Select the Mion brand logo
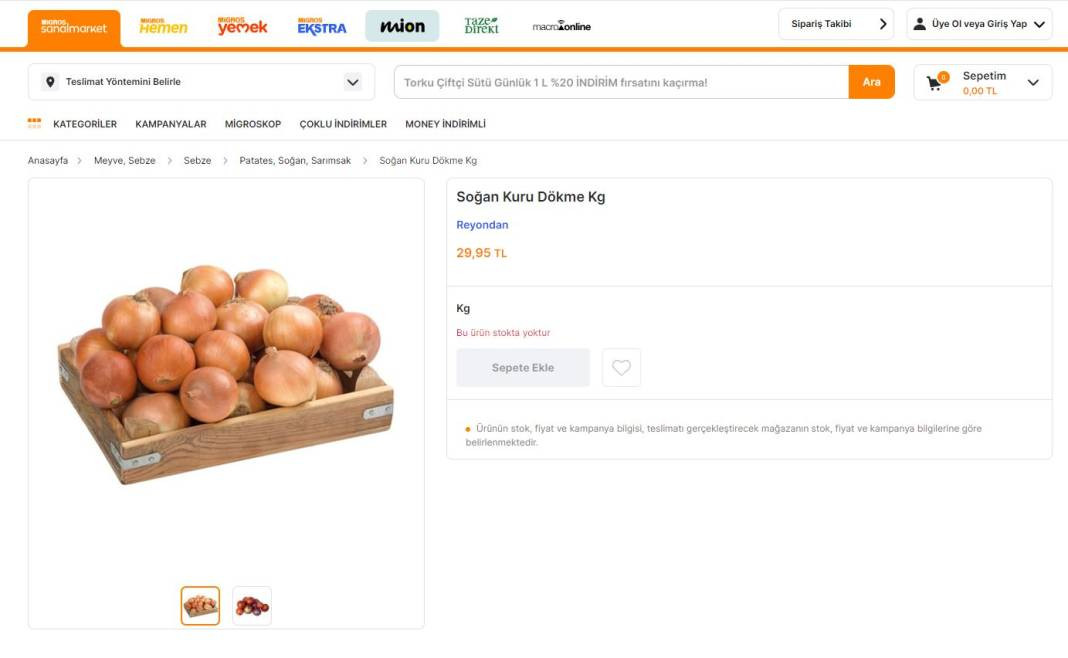 tap(402, 25)
